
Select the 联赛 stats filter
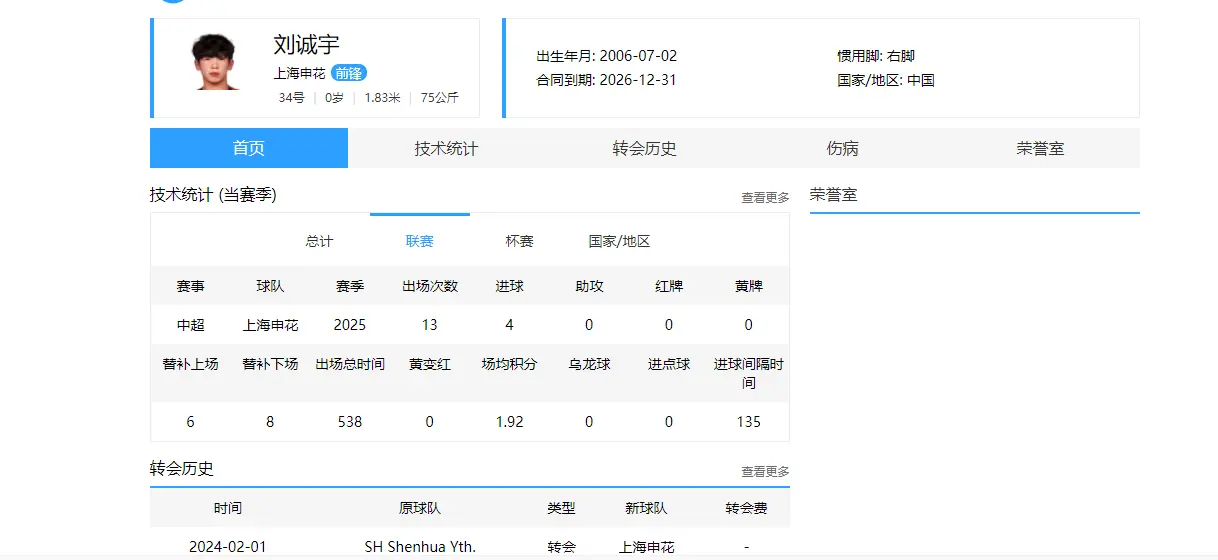[x=419, y=241]
